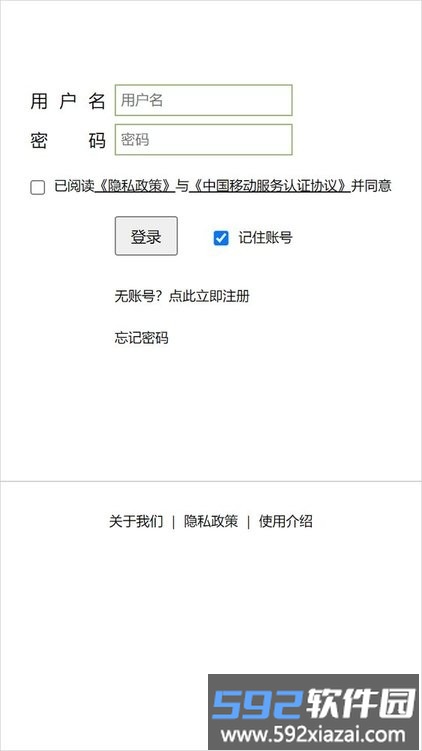This screenshot has height=751, width=422.
Task: Click the 用户名 text input field
Action: point(203,100)
